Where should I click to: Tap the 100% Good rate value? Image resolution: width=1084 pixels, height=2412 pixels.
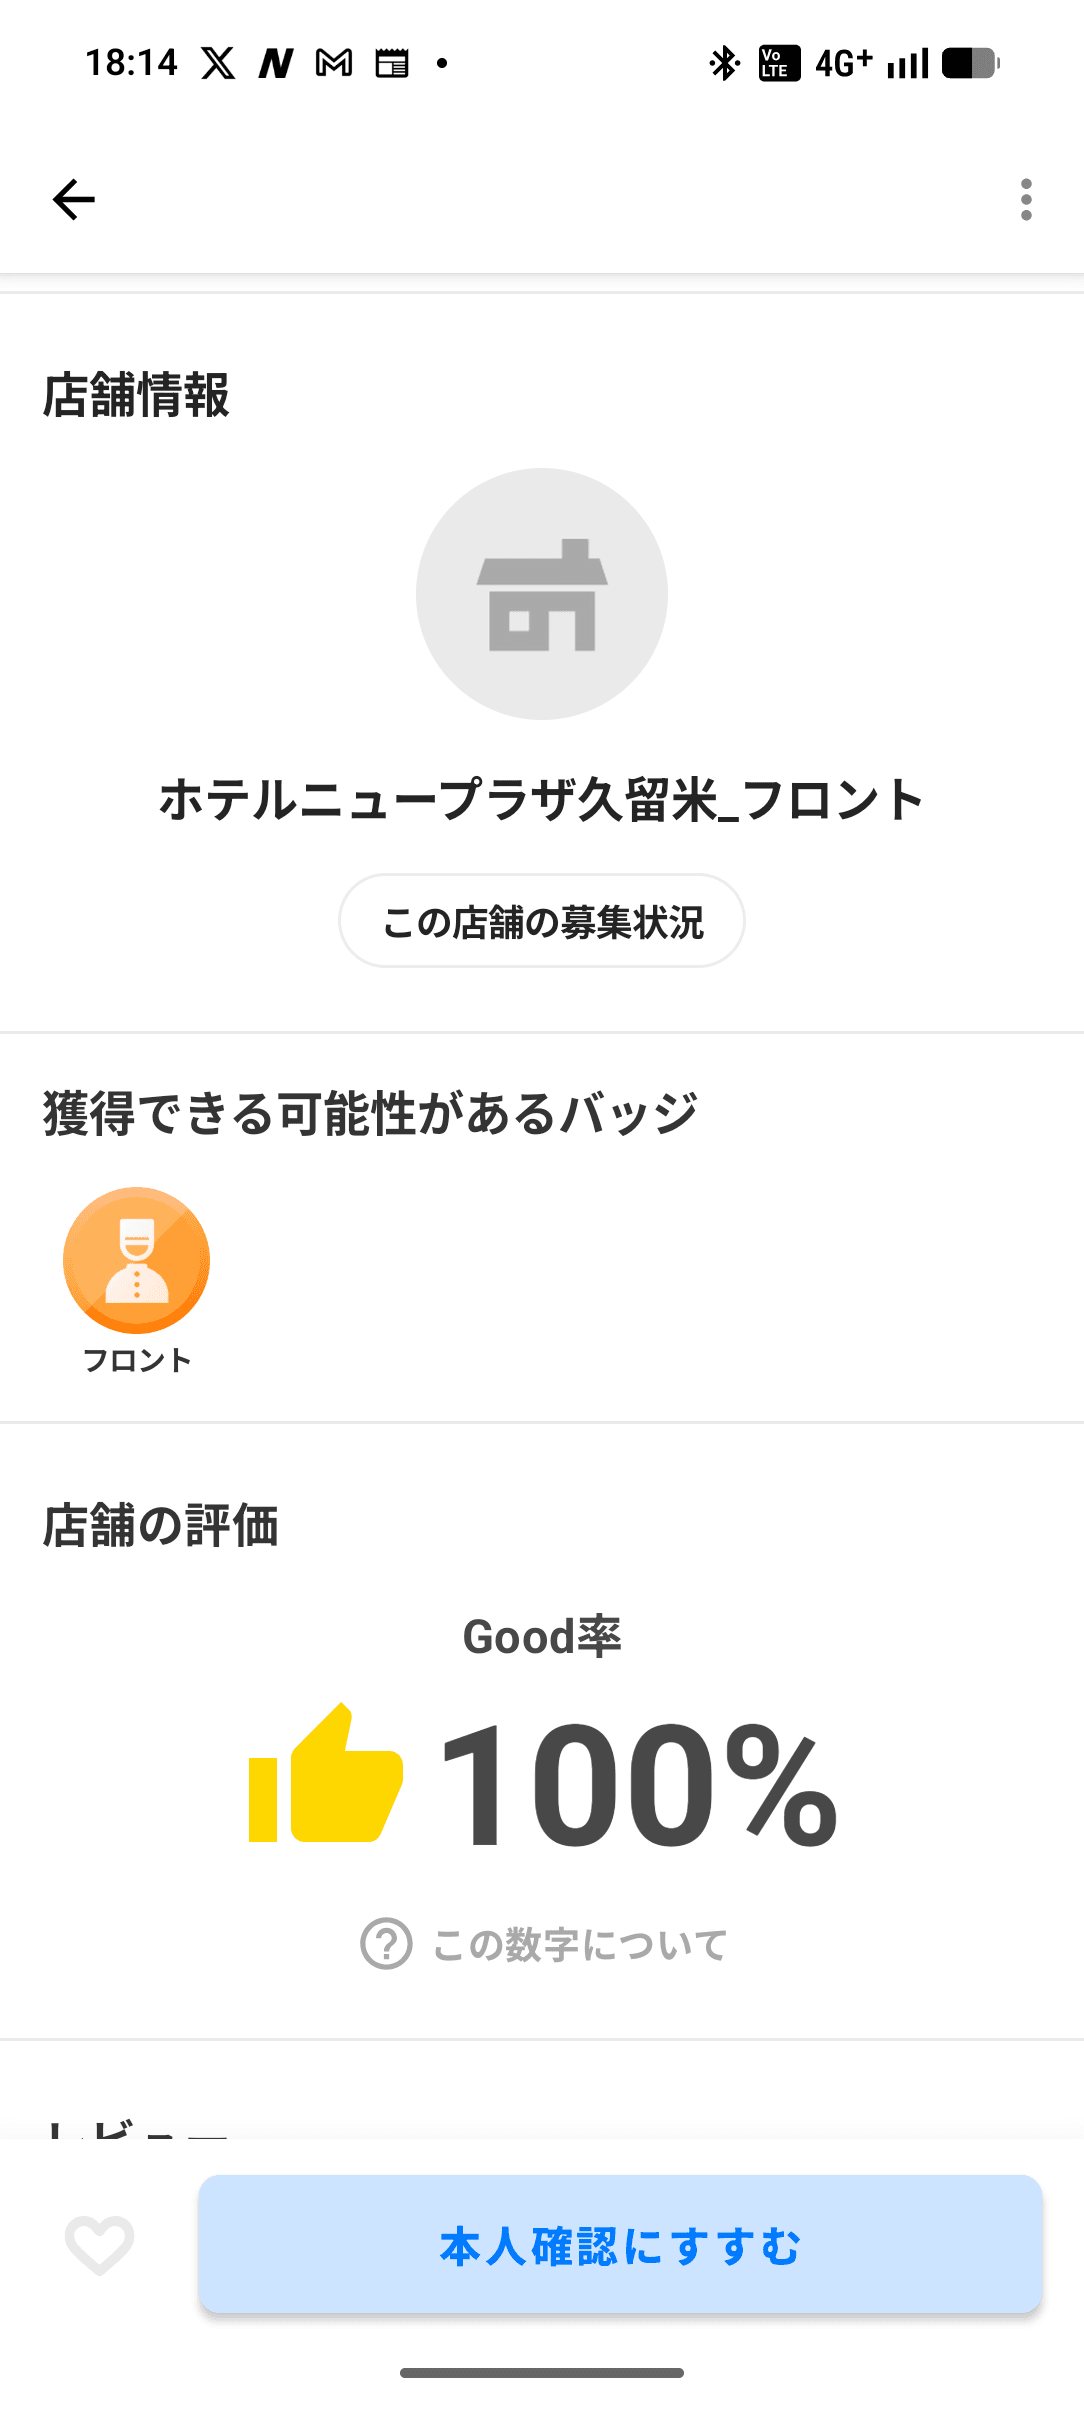(638, 1784)
